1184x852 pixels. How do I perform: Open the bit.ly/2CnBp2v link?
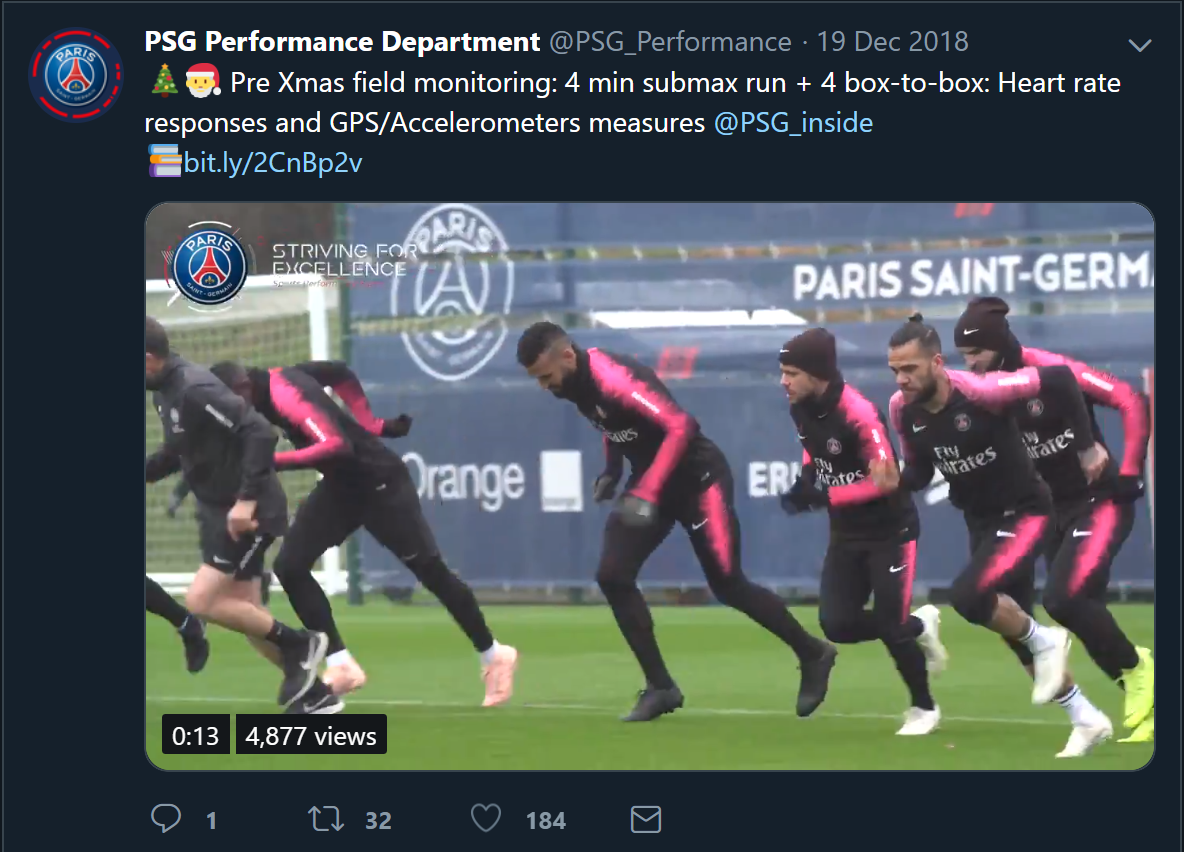[273, 162]
